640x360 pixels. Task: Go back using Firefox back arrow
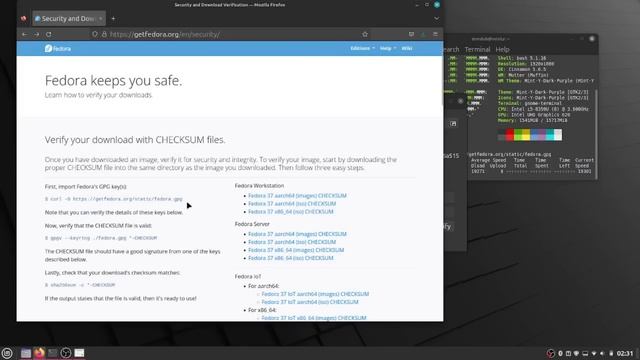pyautogui.click(x=24, y=35)
